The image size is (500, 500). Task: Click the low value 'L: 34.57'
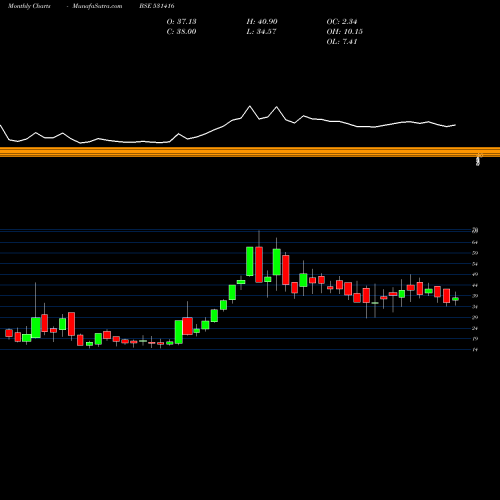(x=261, y=32)
